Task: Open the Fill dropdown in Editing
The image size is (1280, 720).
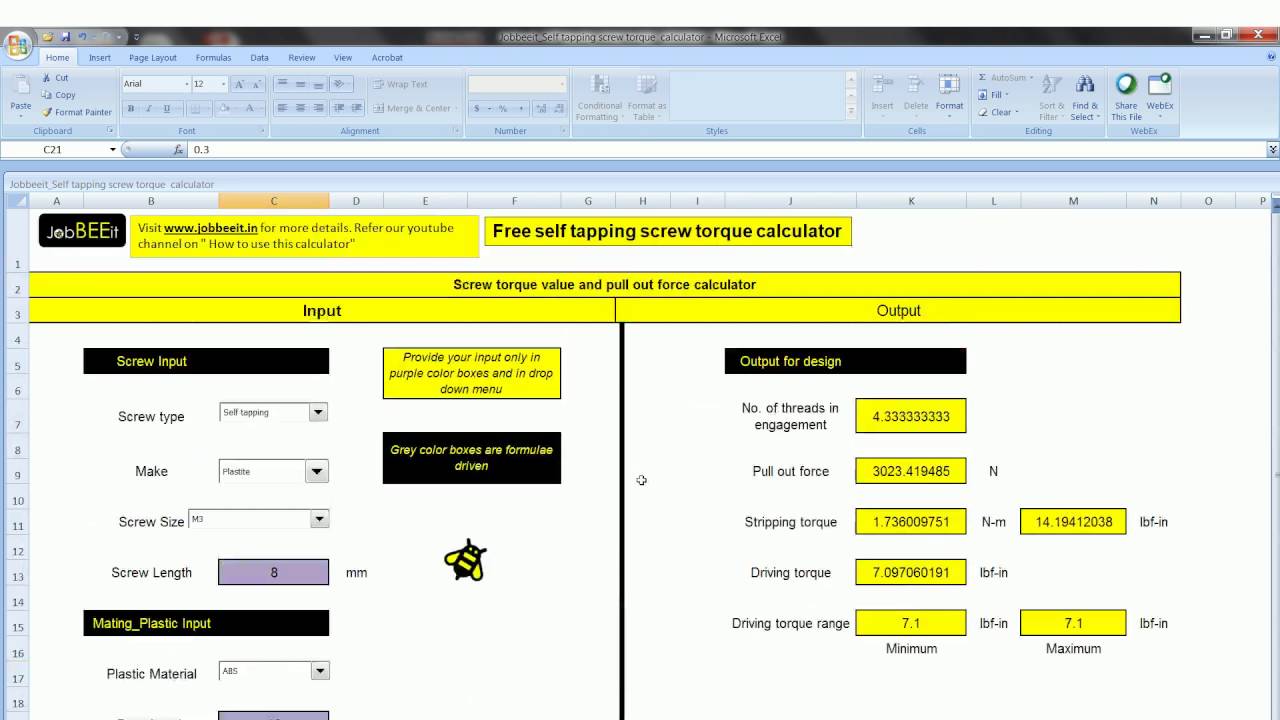Action: click(994, 95)
